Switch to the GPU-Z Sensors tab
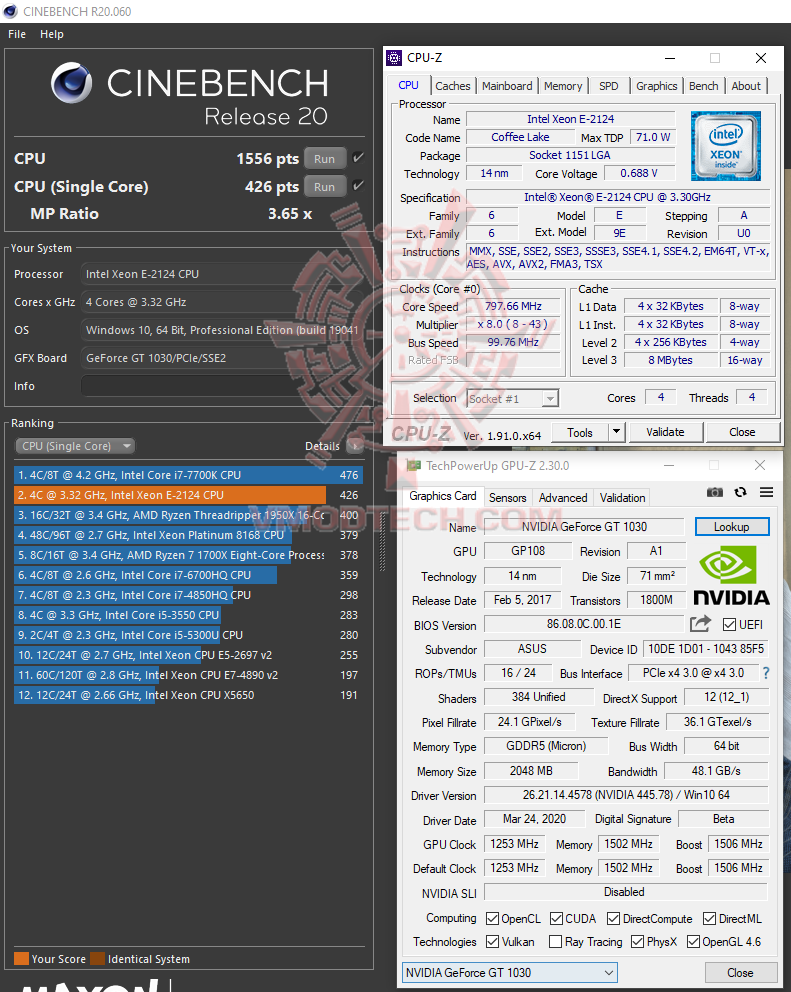 (x=508, y=498)
